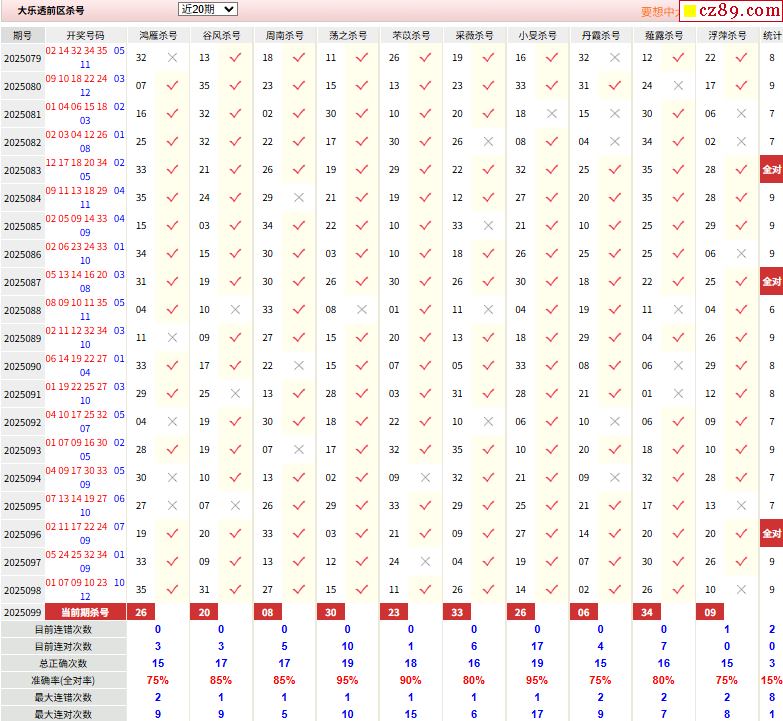Click the check mark for 2025083 浮萍杀号
Image resolution: width=783 pixels, height=721 pixels.
[x=742, y=169]
